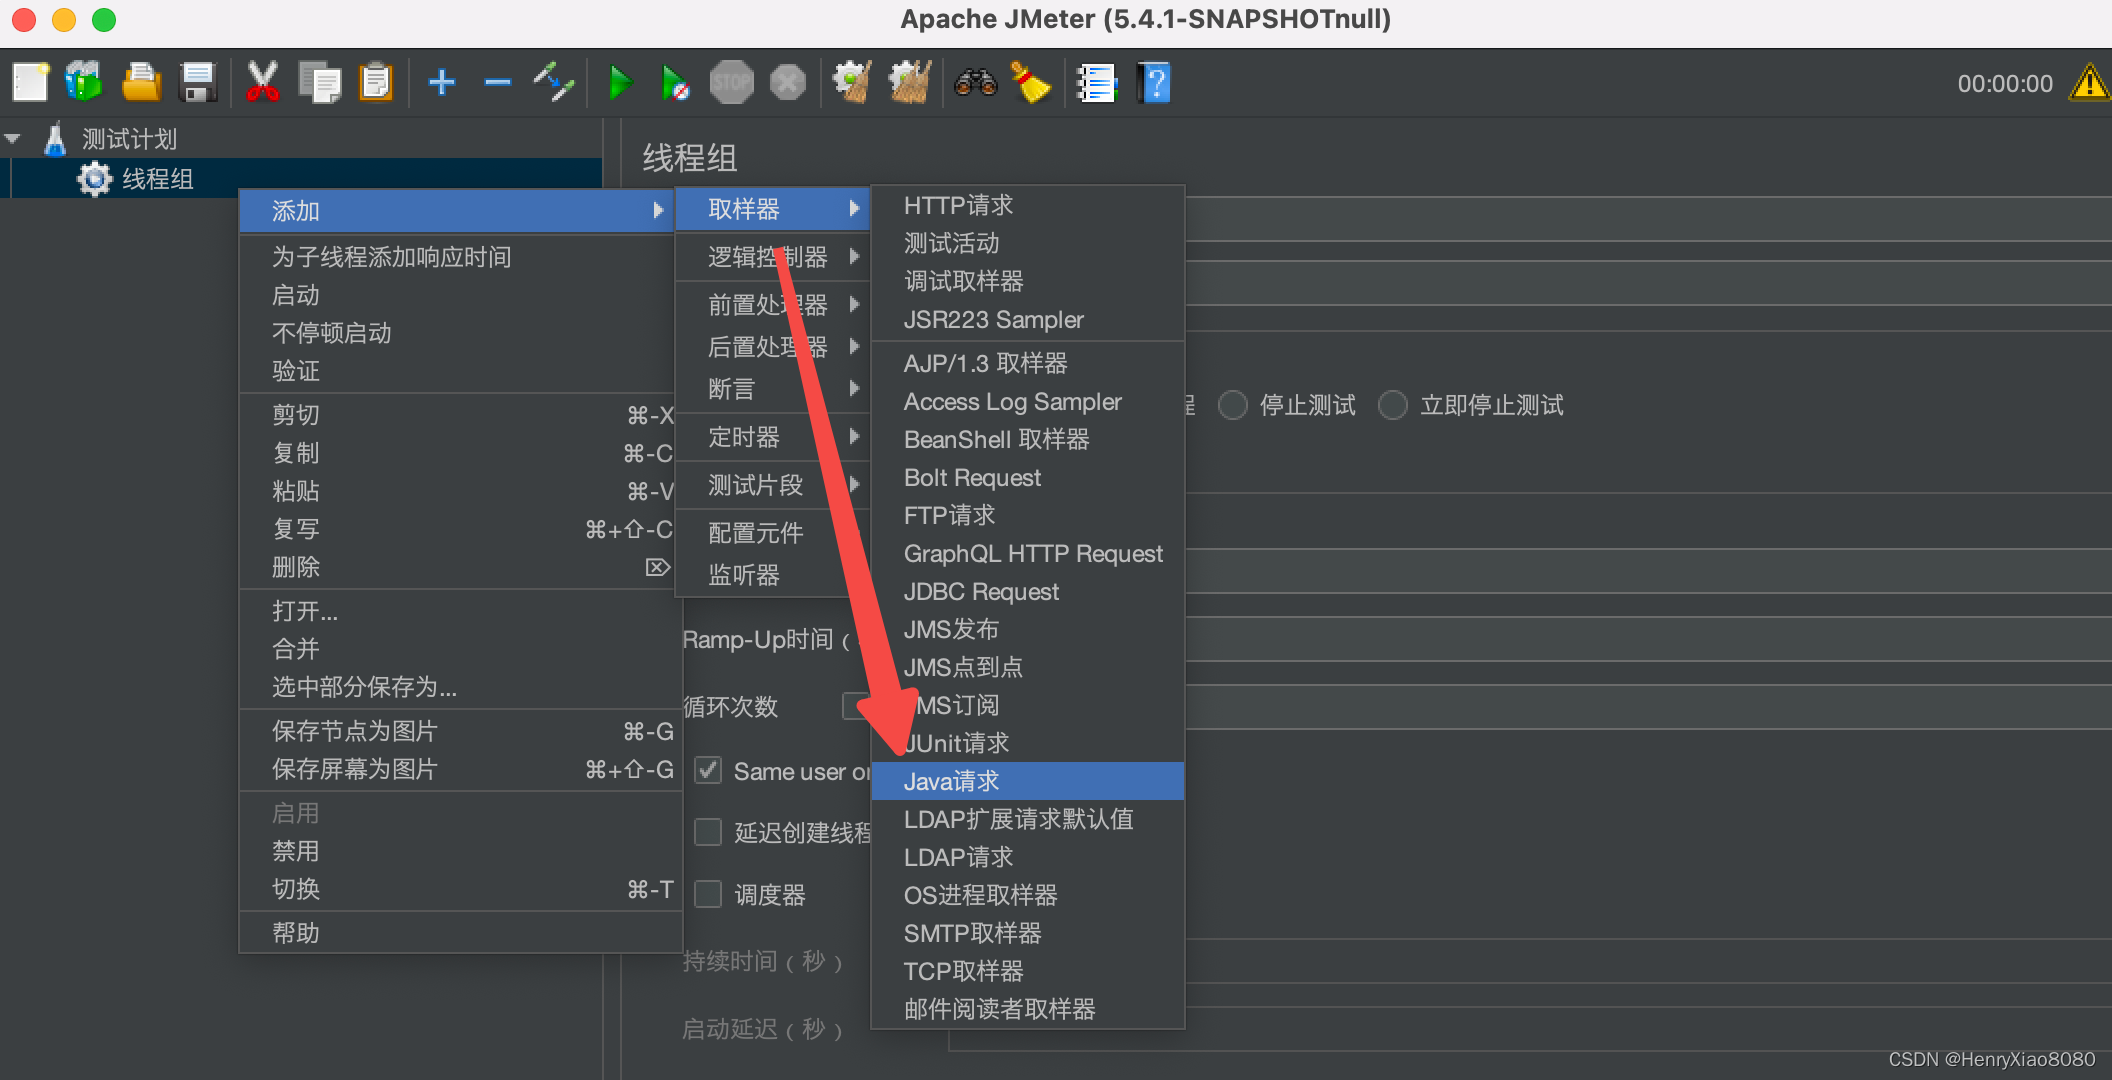Select the 停止测试 radio button

click(x=1233, y=405)
